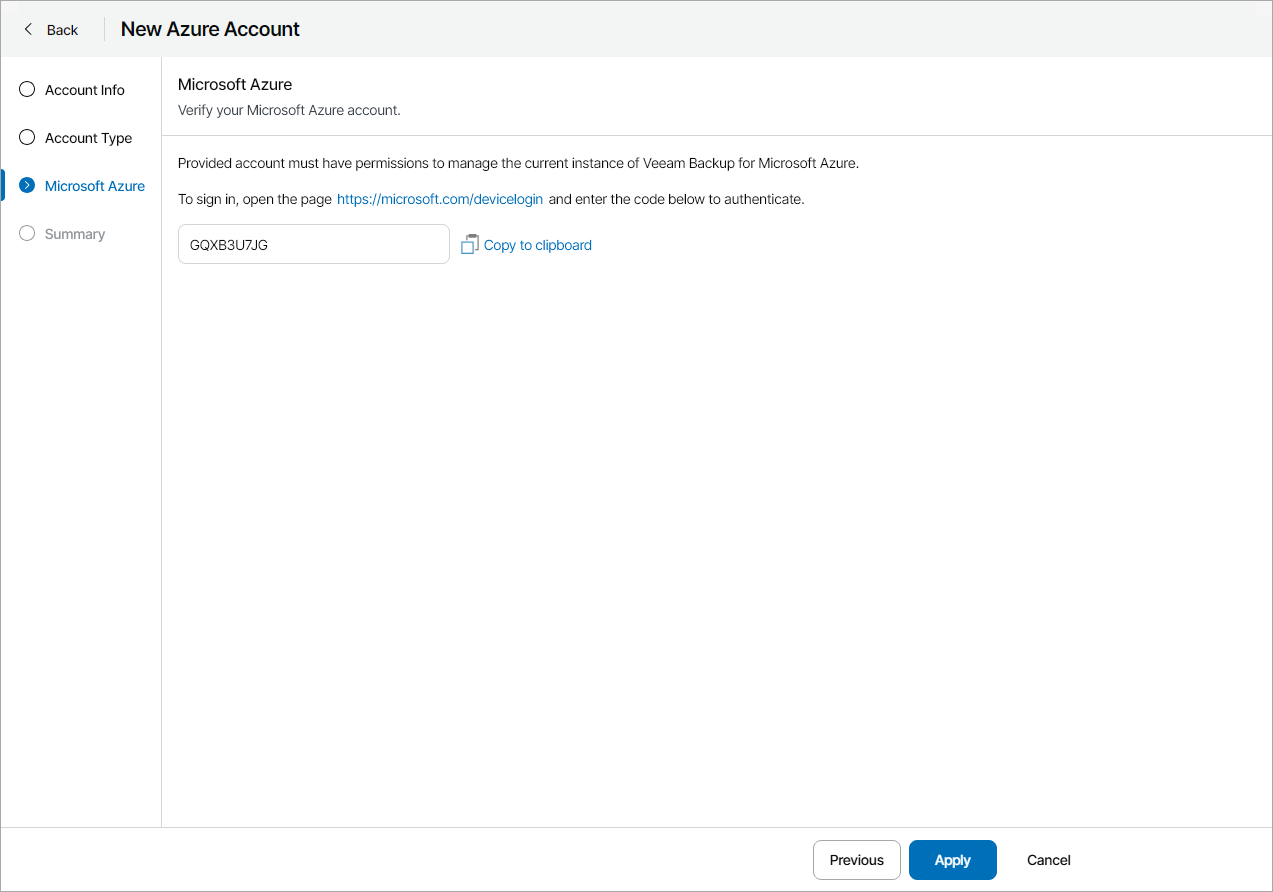
Task: Click the blue arrow icon on Microsoft Azure step
Action: (26, 185)
